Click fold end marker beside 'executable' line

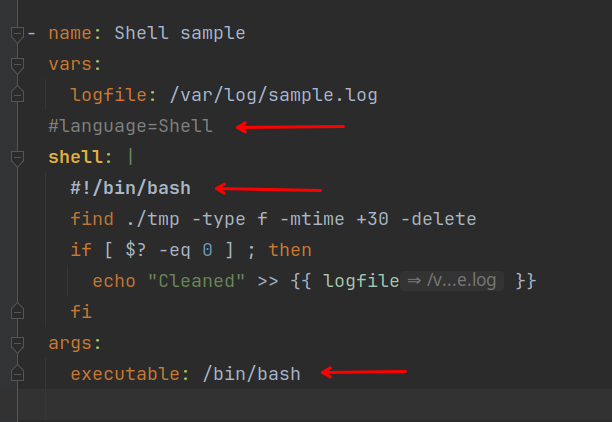[x=18, y=373]
